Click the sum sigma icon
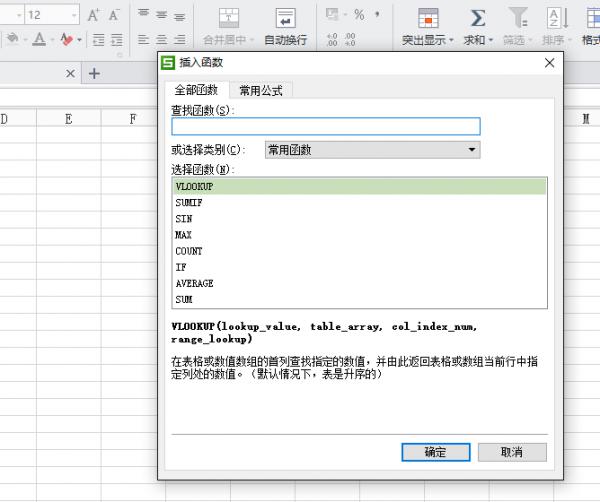This screenshot has height=502, width=600. point(478,18)
